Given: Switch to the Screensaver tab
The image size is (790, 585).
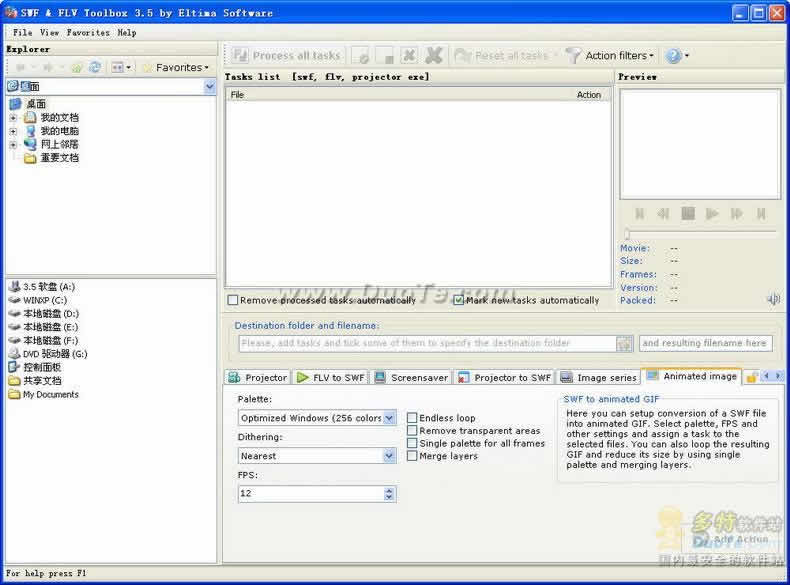Looking at the screenshot, I should (412, 377).
